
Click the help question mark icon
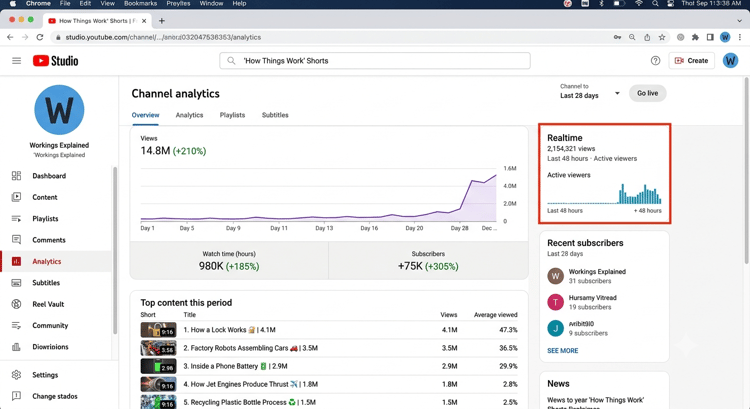point(655,61)
